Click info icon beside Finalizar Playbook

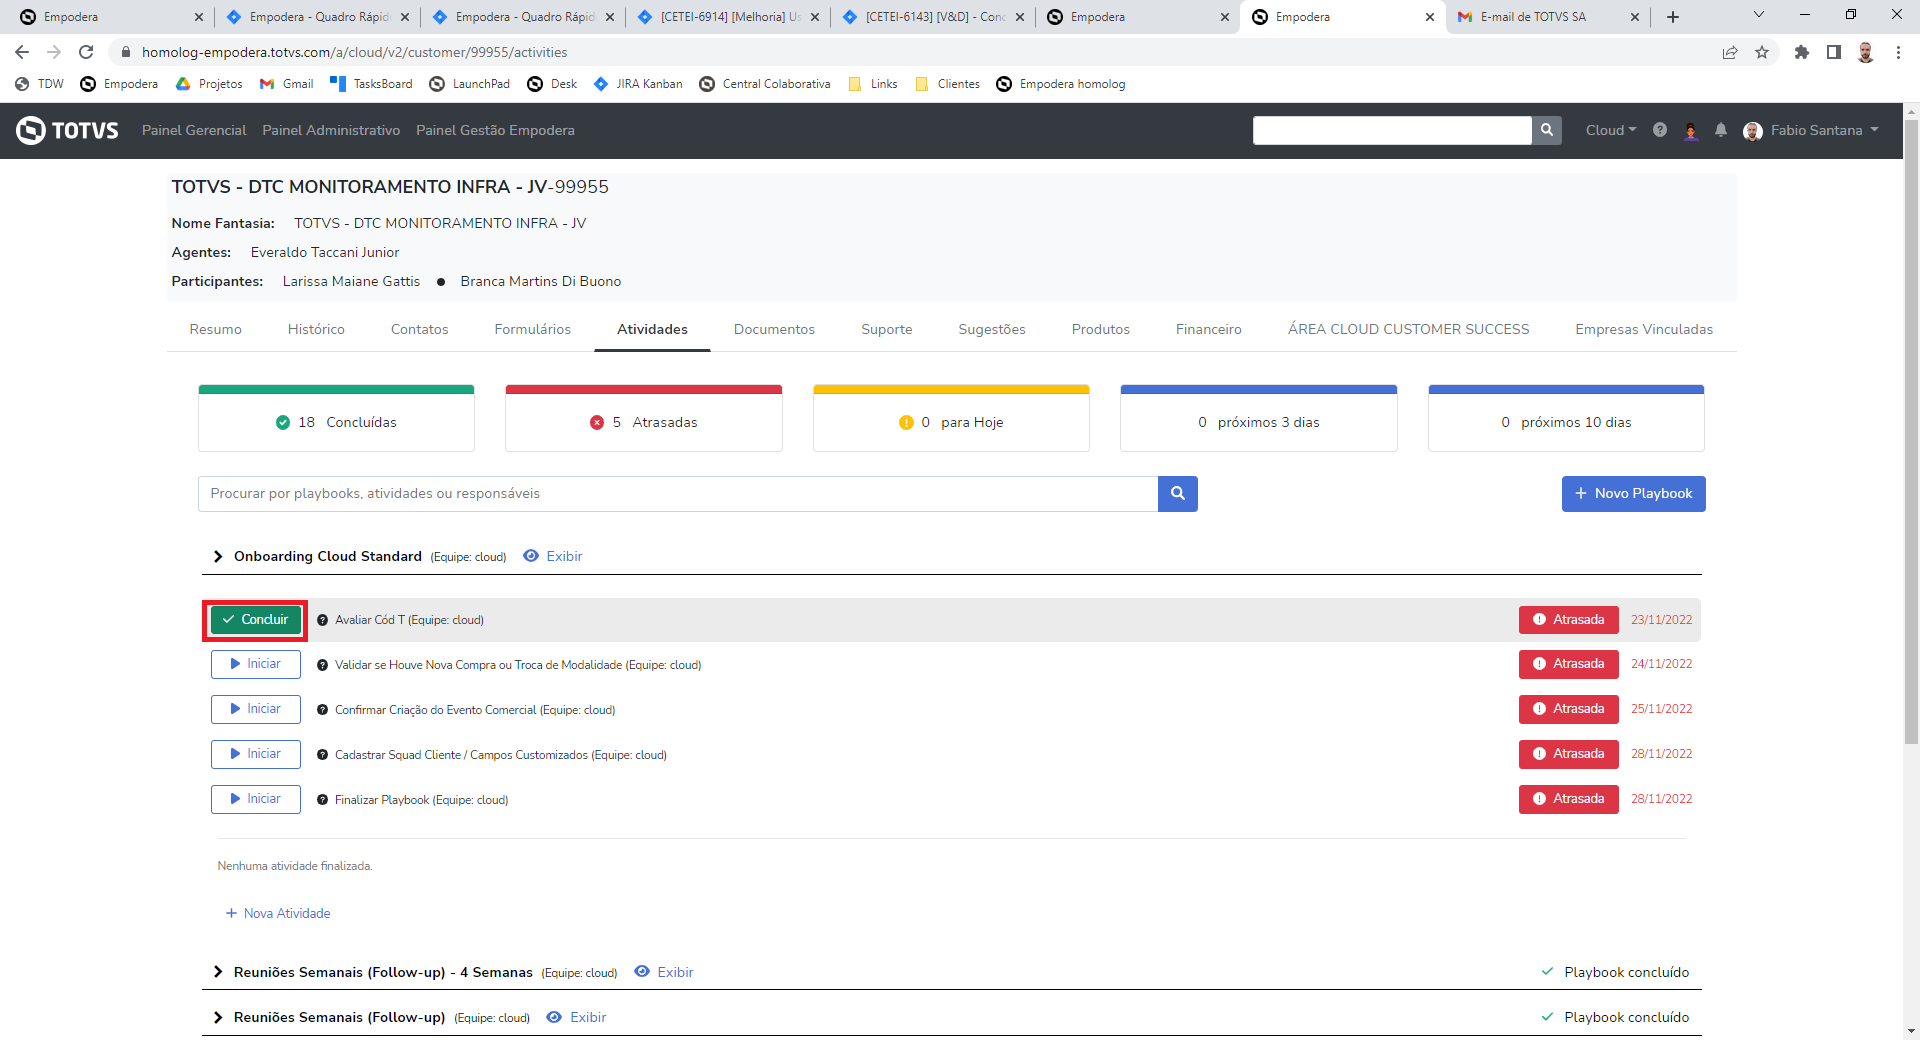(x=323, y=800)
